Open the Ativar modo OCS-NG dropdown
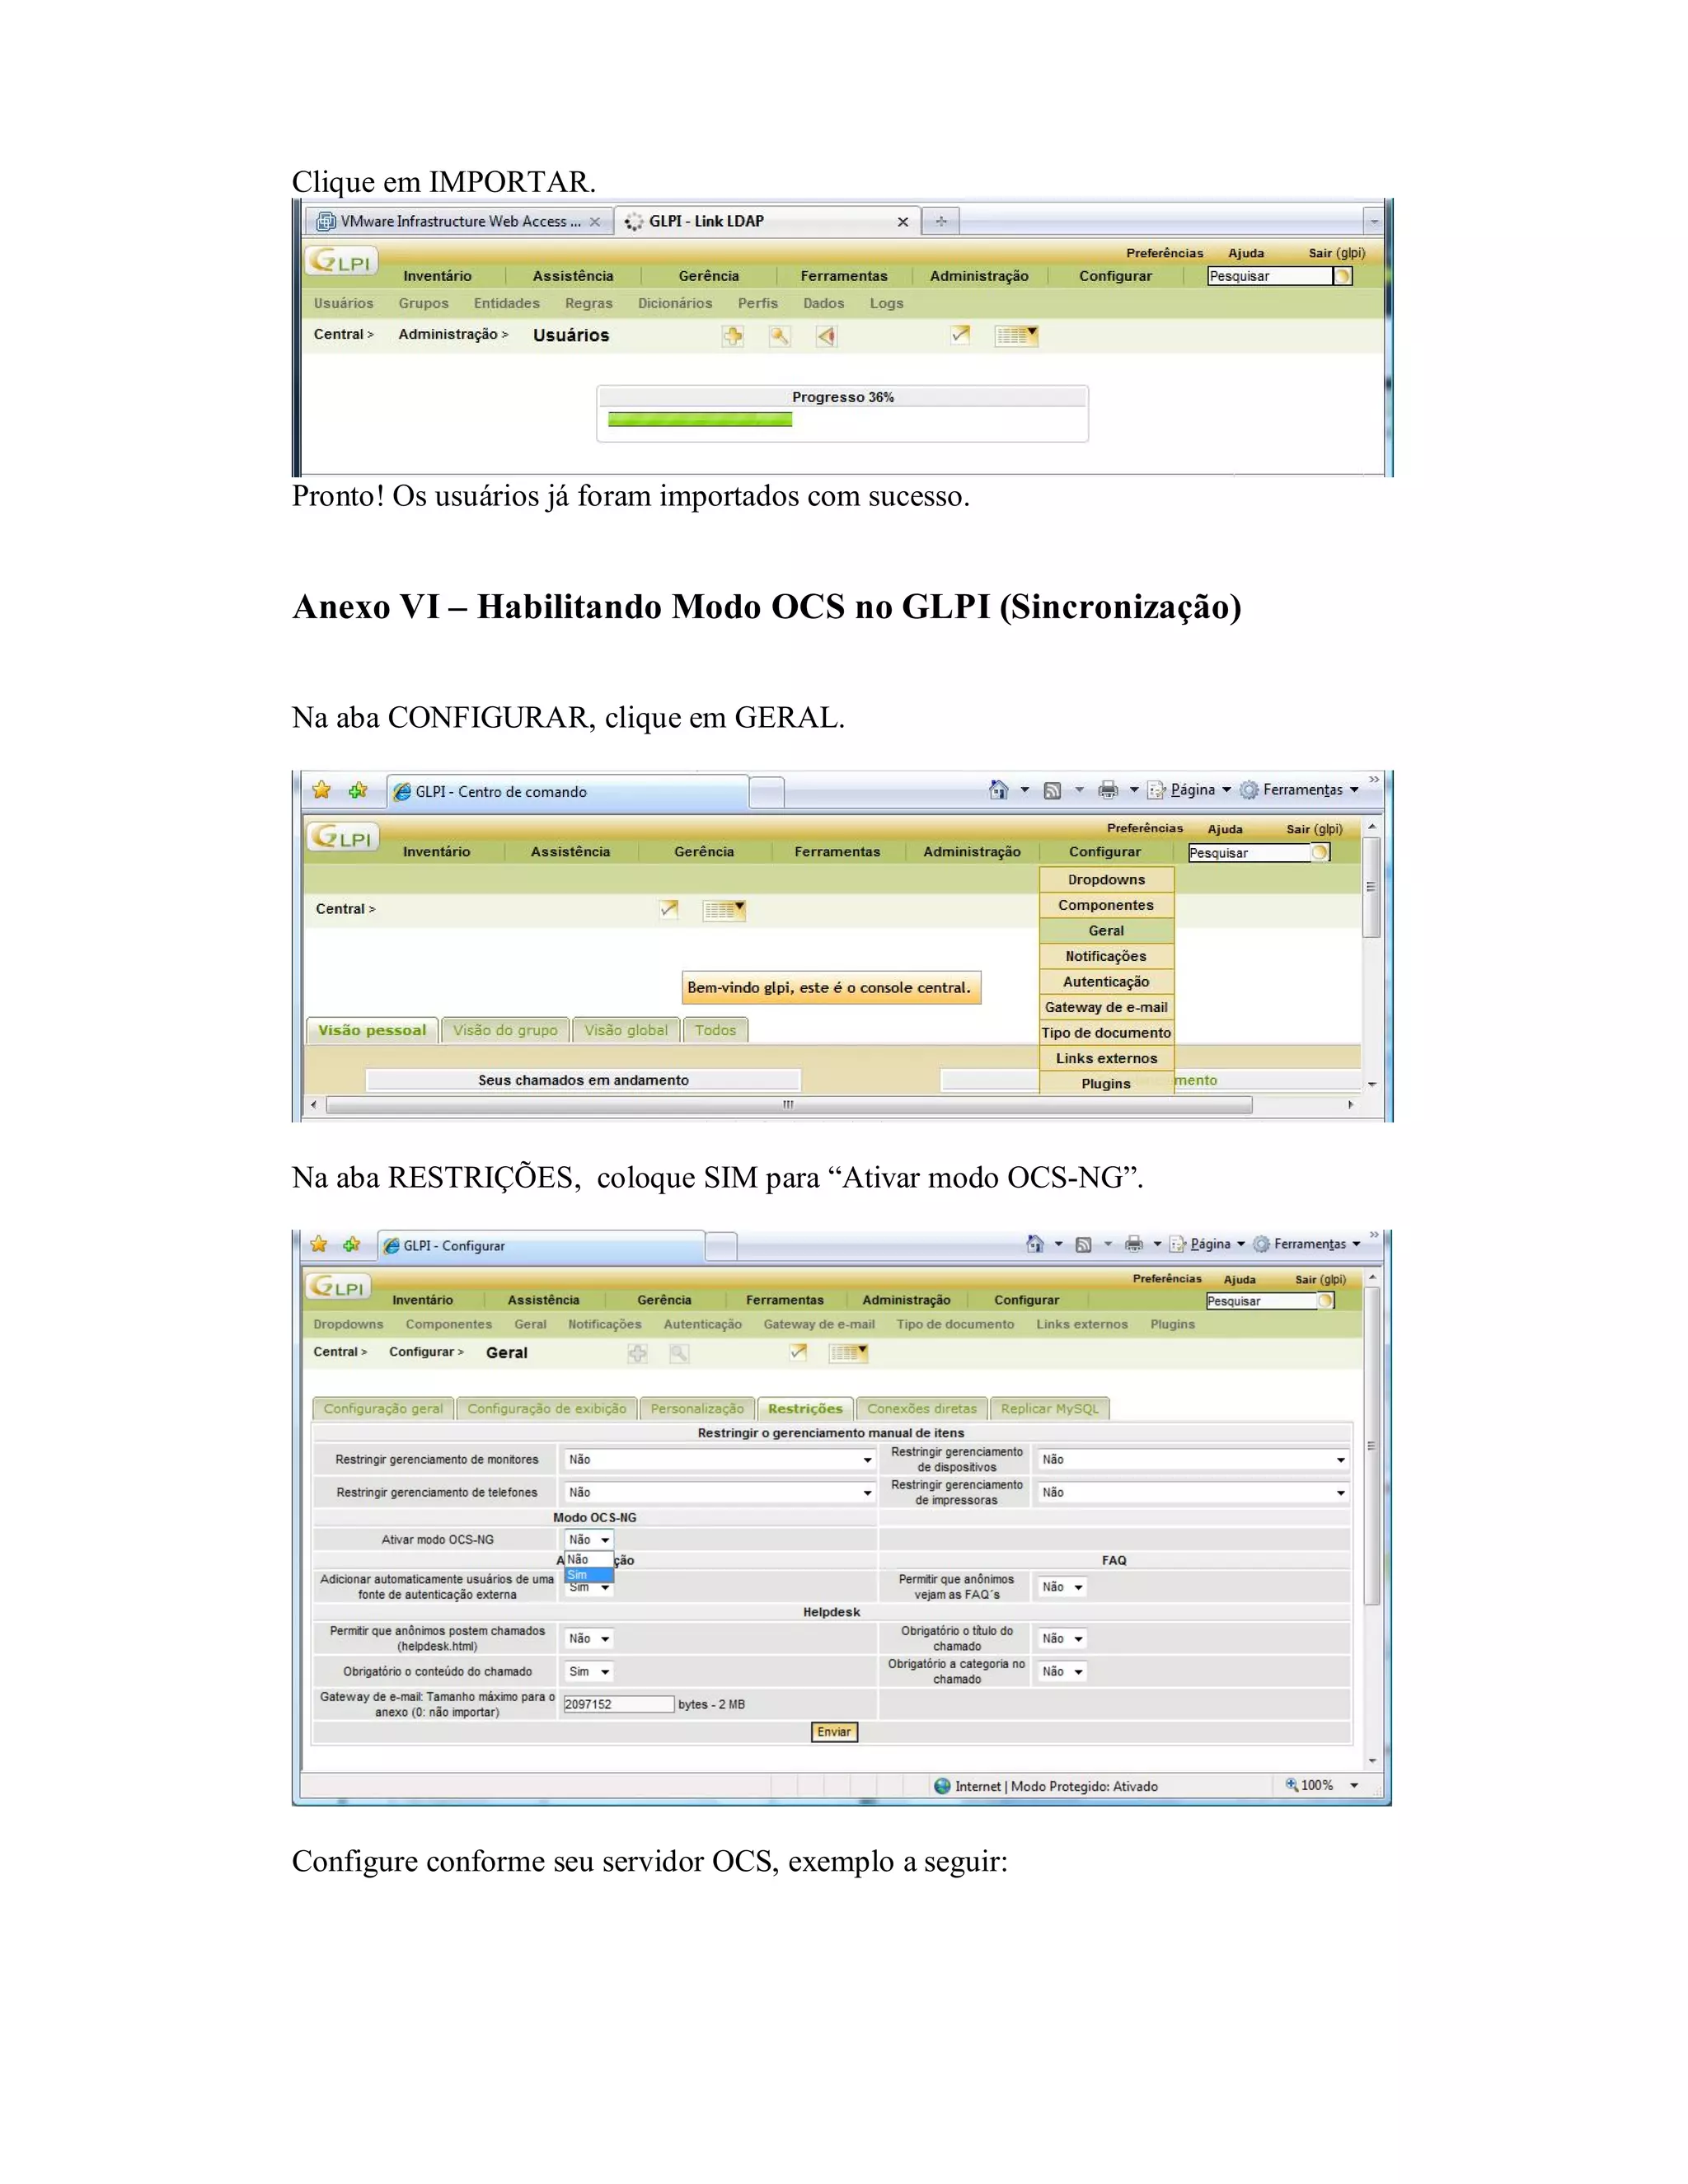This screenshot has height=2184, width=1688. tap(589, 1540)
